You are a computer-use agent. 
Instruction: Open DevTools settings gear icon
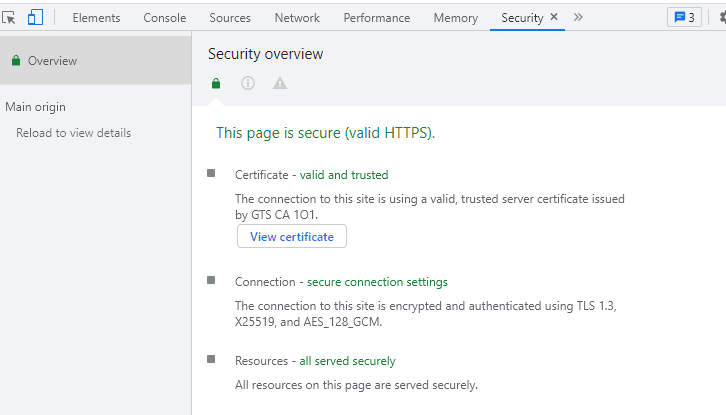[722, 18]
